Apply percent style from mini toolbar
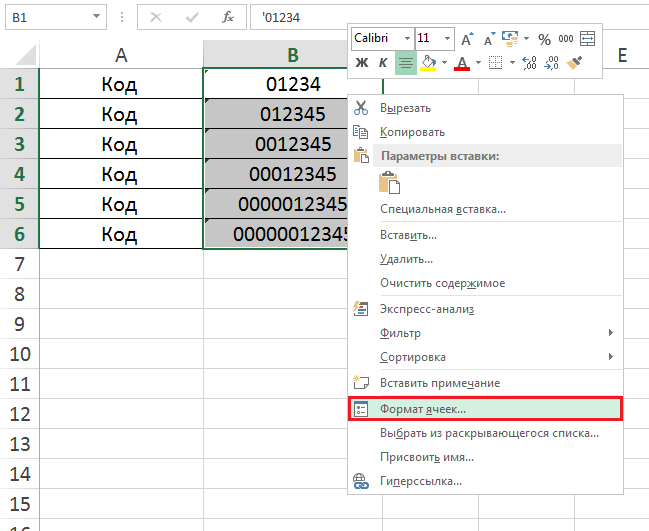 point(544,39)
